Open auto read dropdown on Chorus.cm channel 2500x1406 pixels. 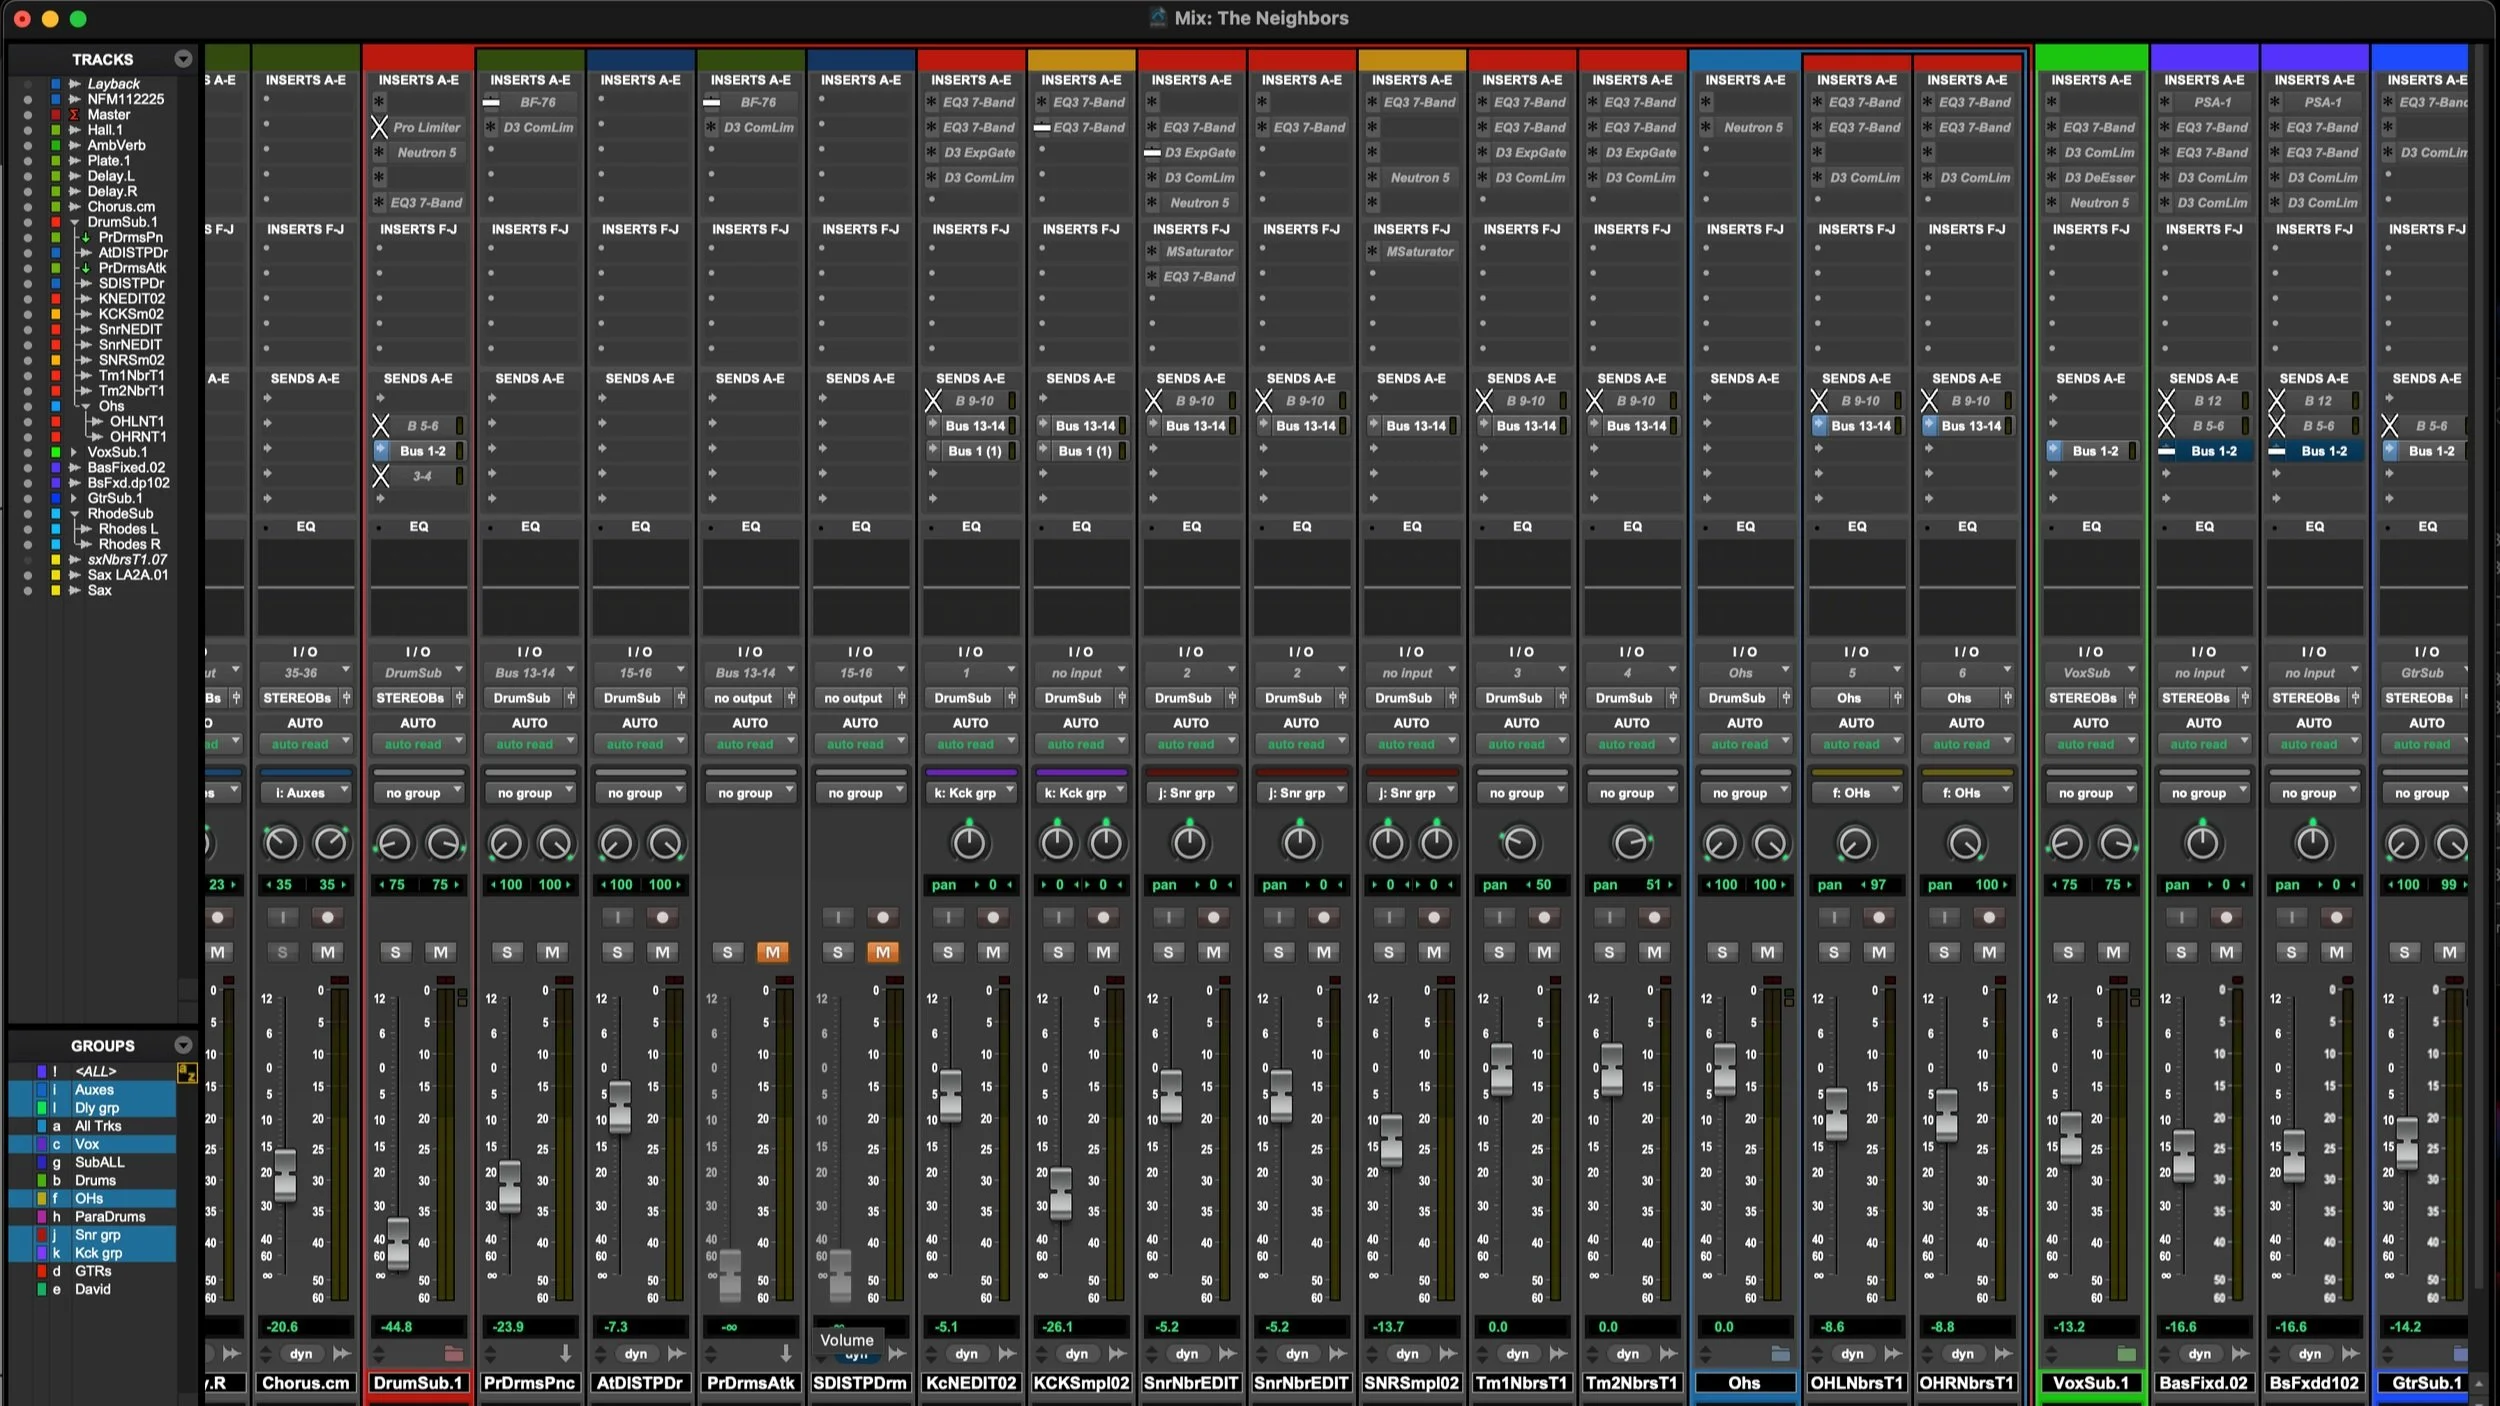[x=305, y=744]
